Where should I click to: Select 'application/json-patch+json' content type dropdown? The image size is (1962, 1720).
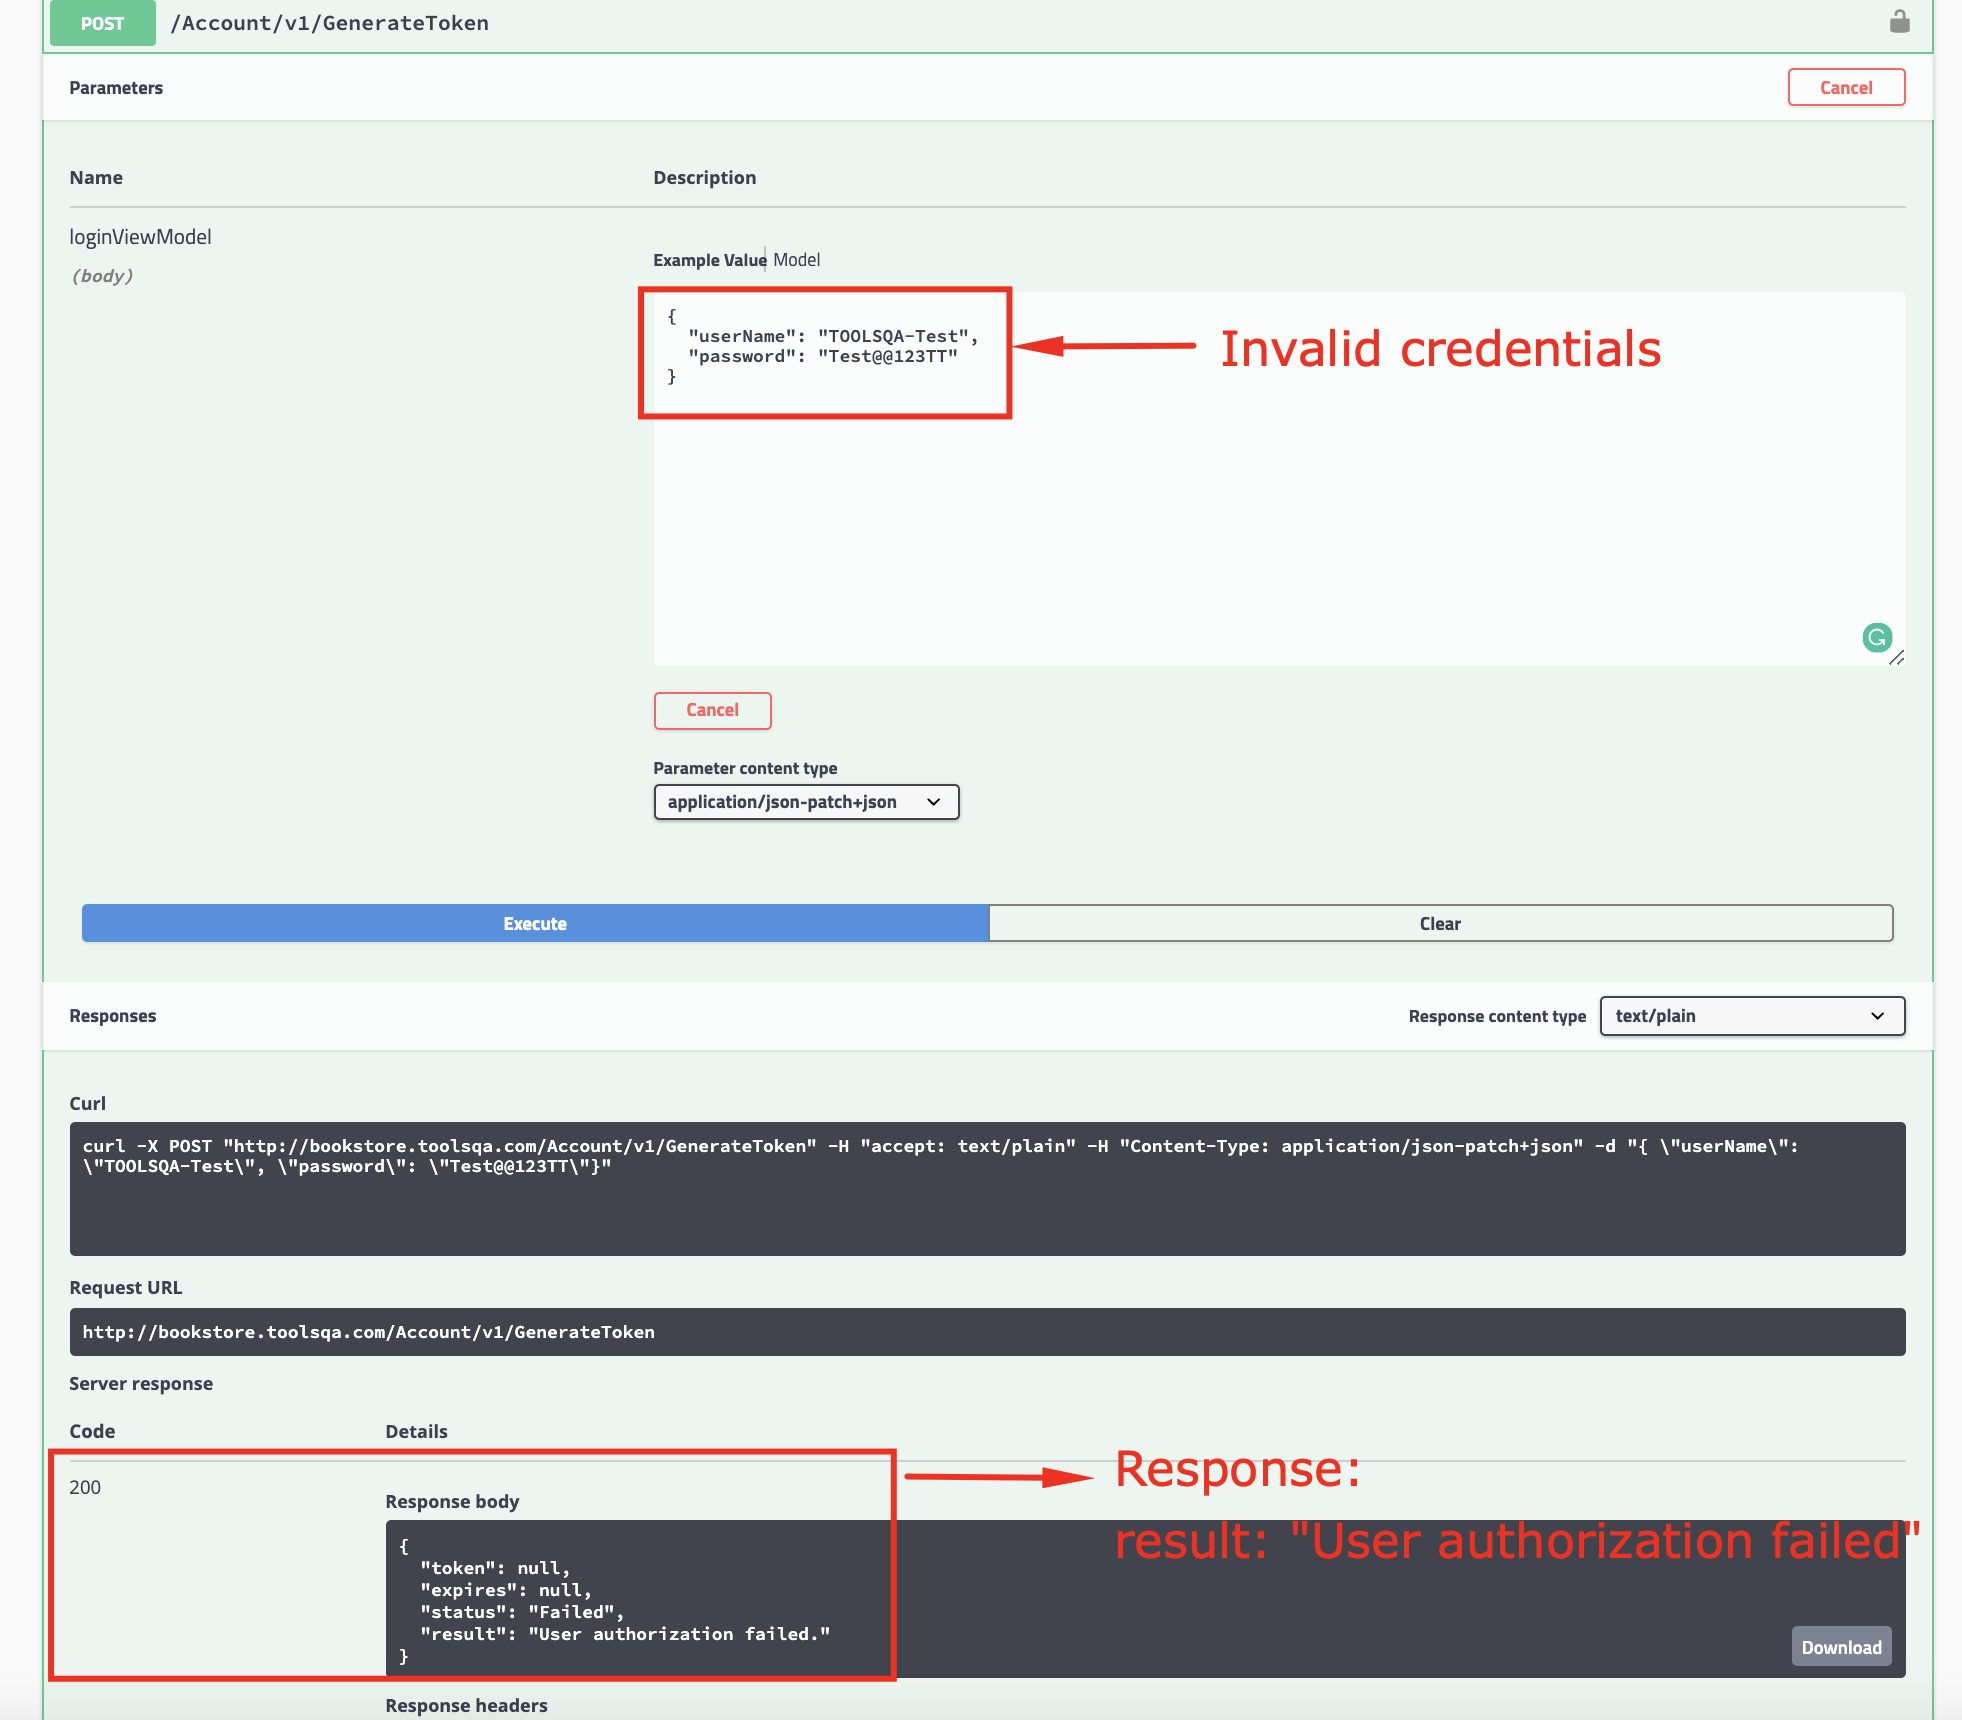807,802
